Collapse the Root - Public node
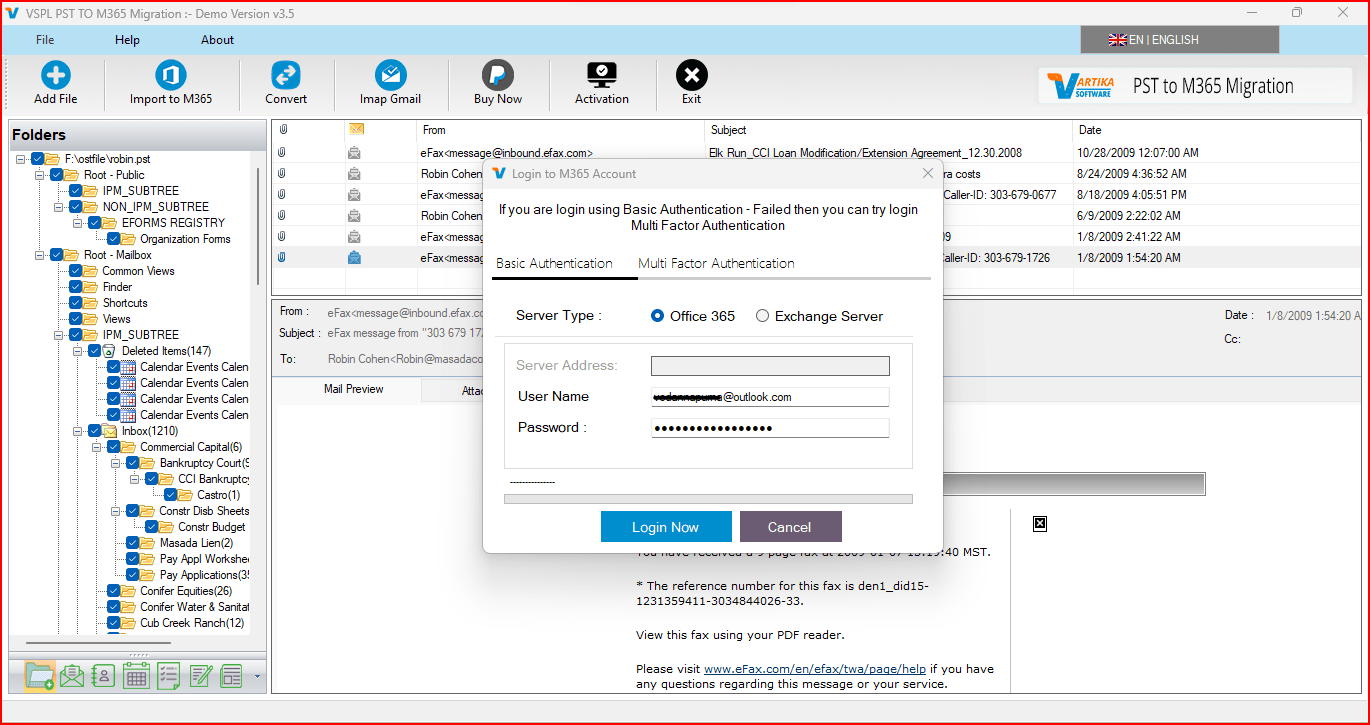Image resolution: width=1370 pixels, height=725 pixels. (x=40, y=175)
